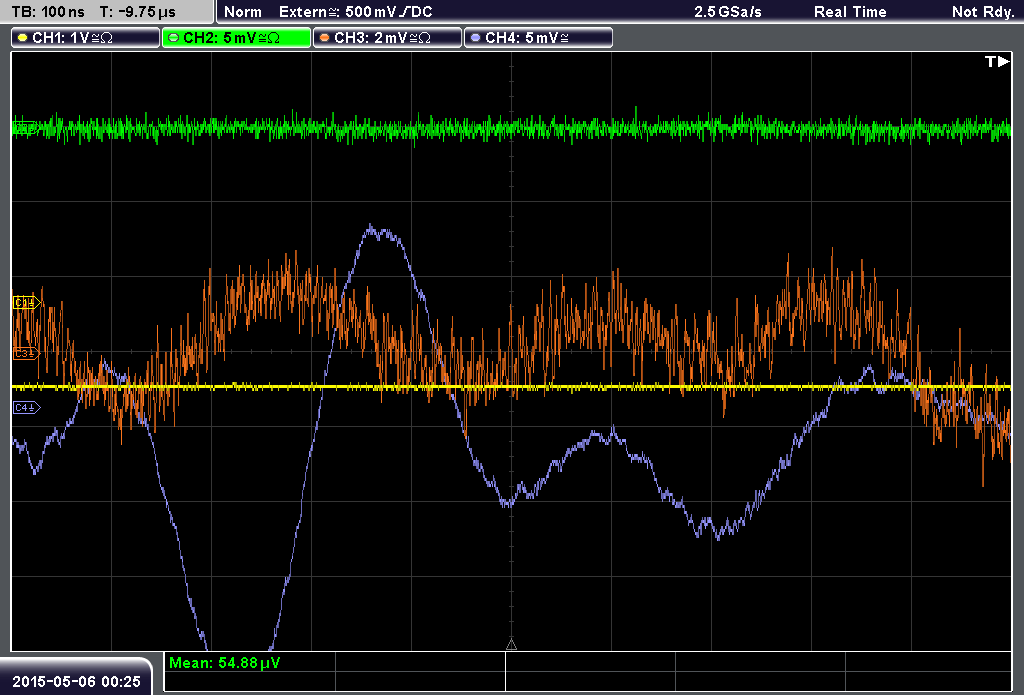Click the Mean: 54.88 µV measurement cell

[x=249, y=663]
